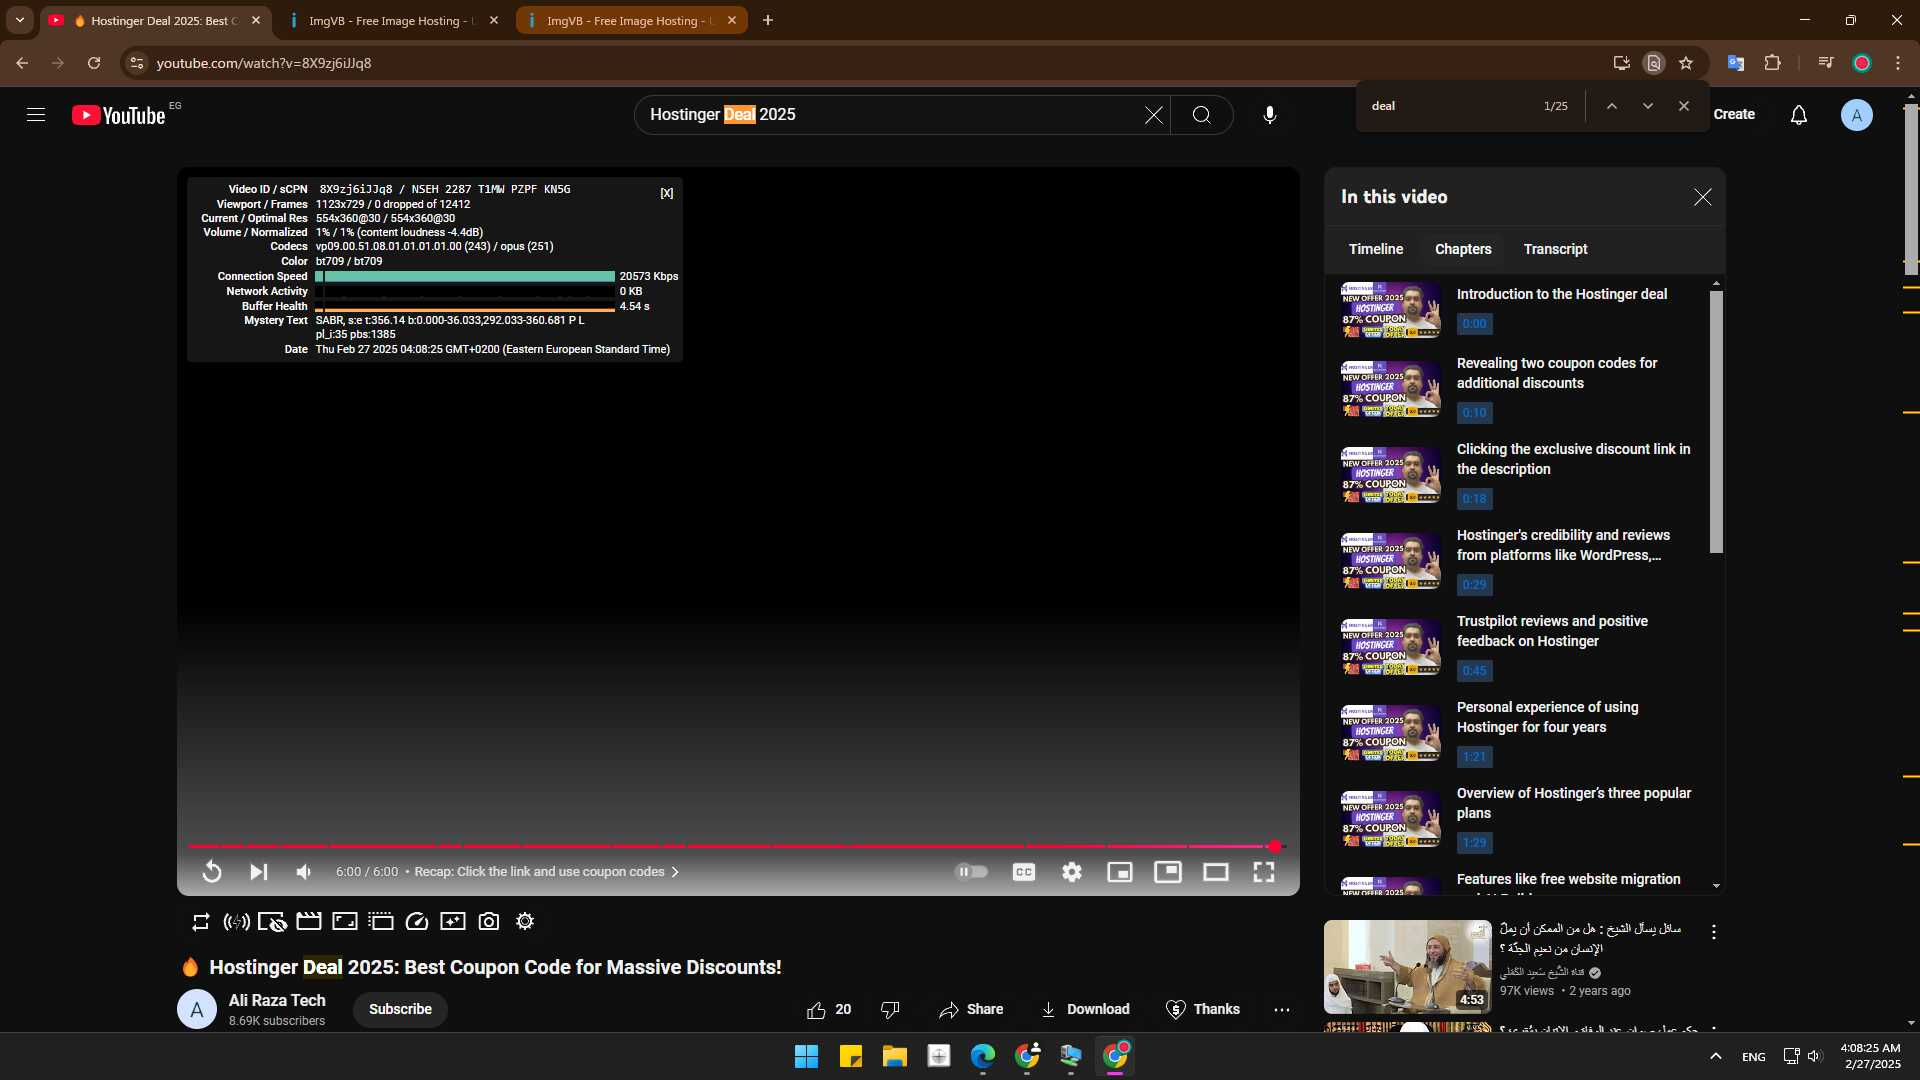Switch to the Chapters tab

point(1463,249)
